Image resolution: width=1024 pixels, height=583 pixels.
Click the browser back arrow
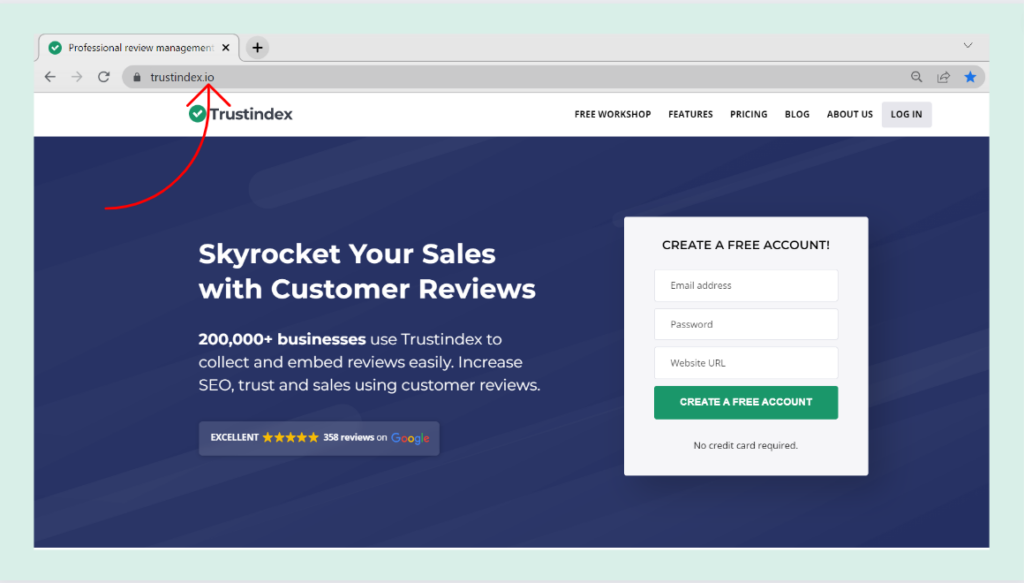click(x=50, y=77)
